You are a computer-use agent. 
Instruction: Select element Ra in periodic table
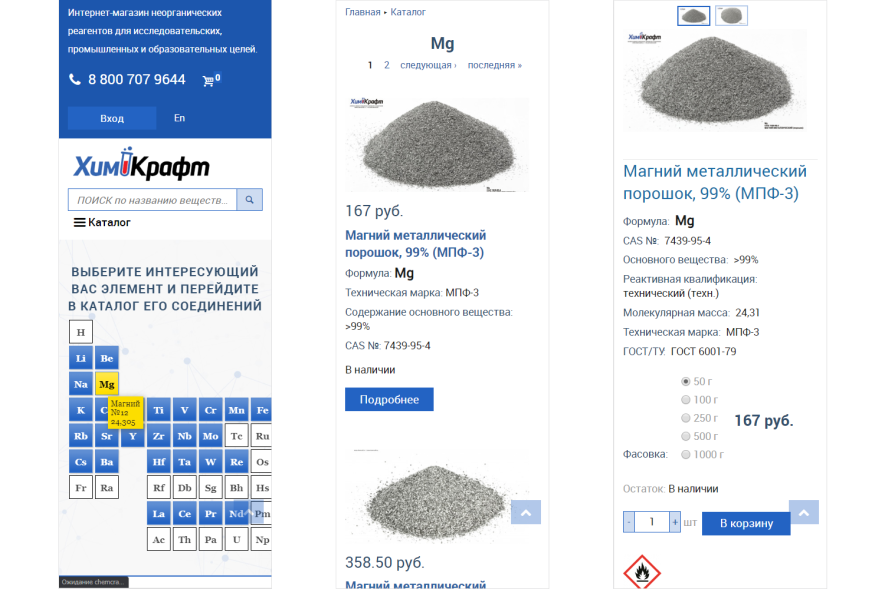pyautogui.click(x=107, y=488)
